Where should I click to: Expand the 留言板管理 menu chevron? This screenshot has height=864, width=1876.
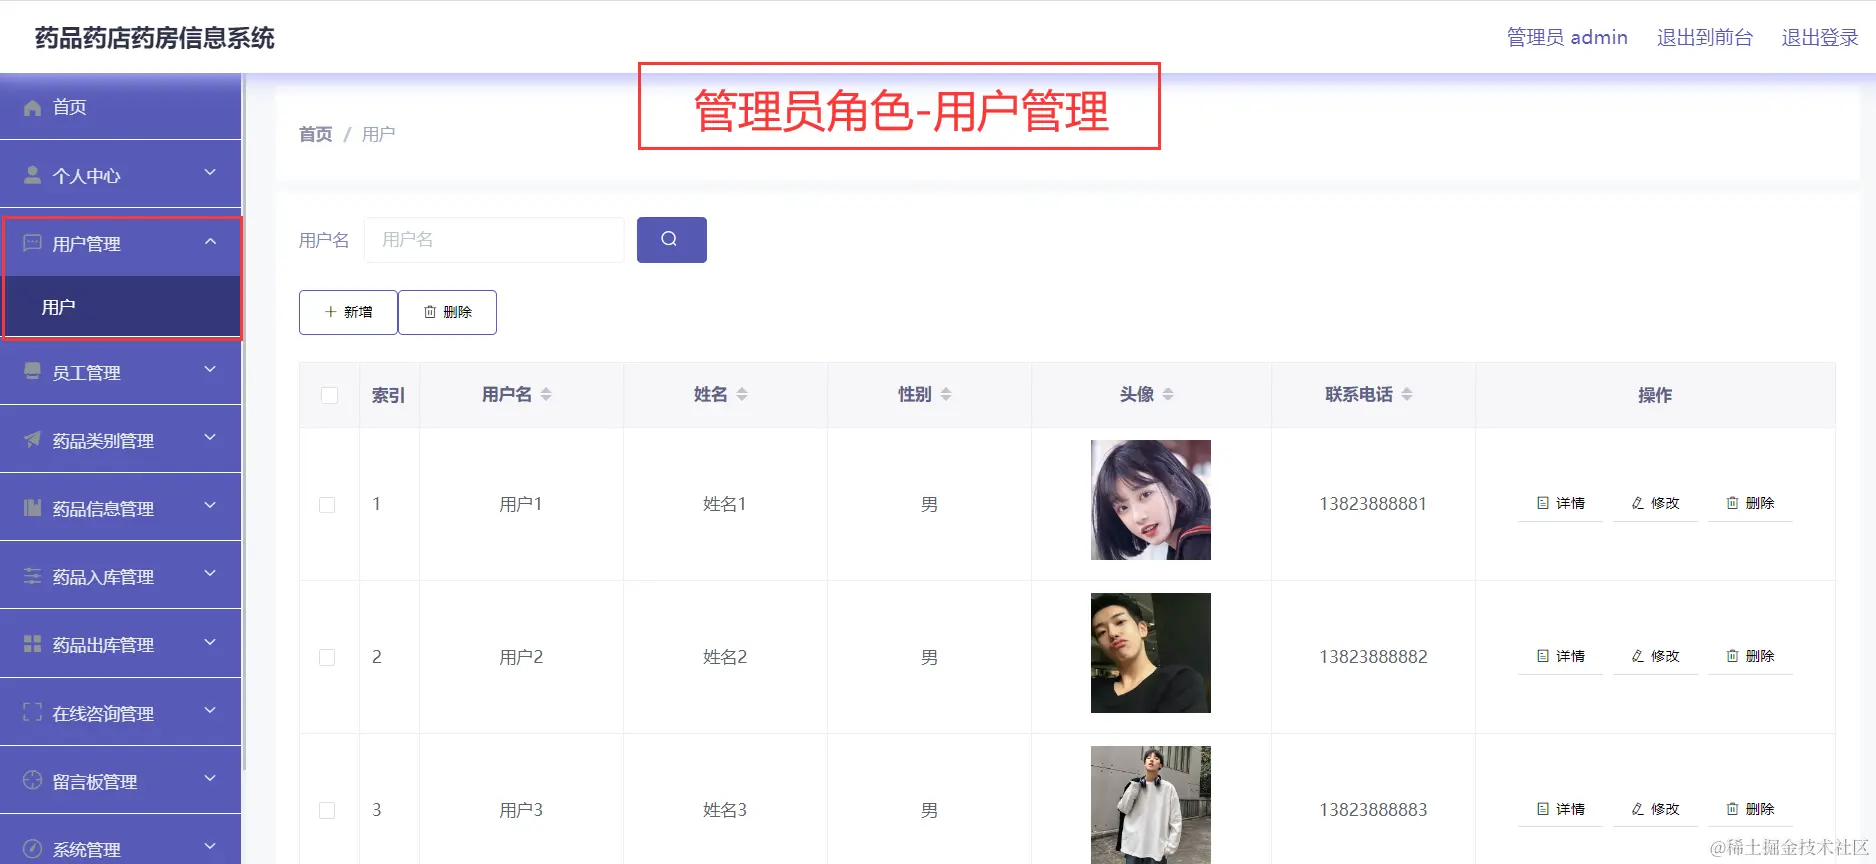click(x=210, y=779)
